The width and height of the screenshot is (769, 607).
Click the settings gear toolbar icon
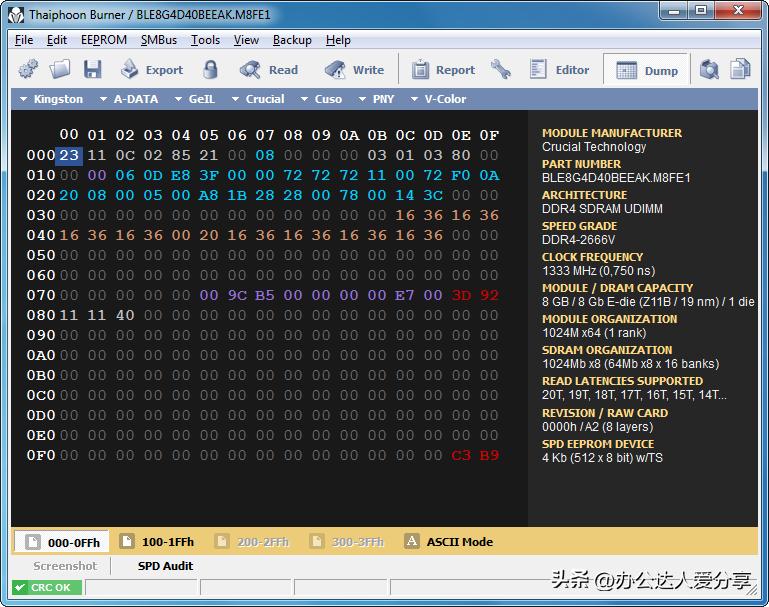point(28,70)
